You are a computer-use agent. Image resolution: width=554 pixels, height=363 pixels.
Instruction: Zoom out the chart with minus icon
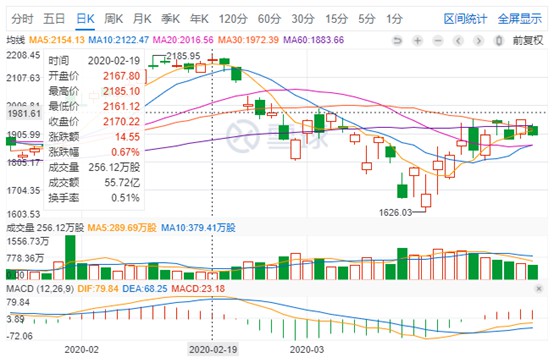pyautogui.click(x=438, y=41)
